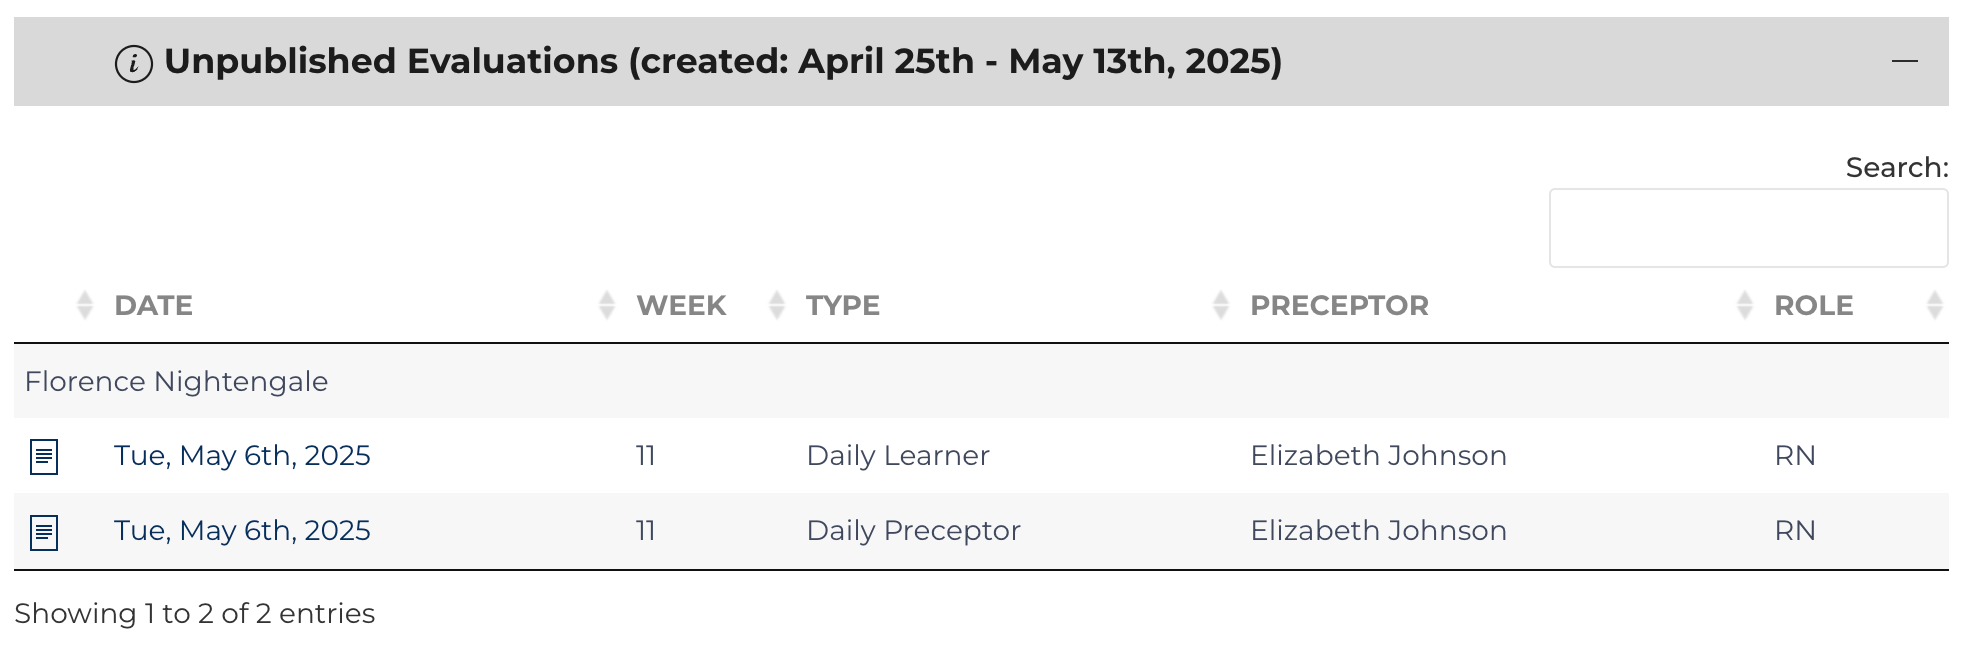This screenshot has height=666, width=1964.
Task: Click sort arrows just left of ROLE header
Action: coord(1744,305)
